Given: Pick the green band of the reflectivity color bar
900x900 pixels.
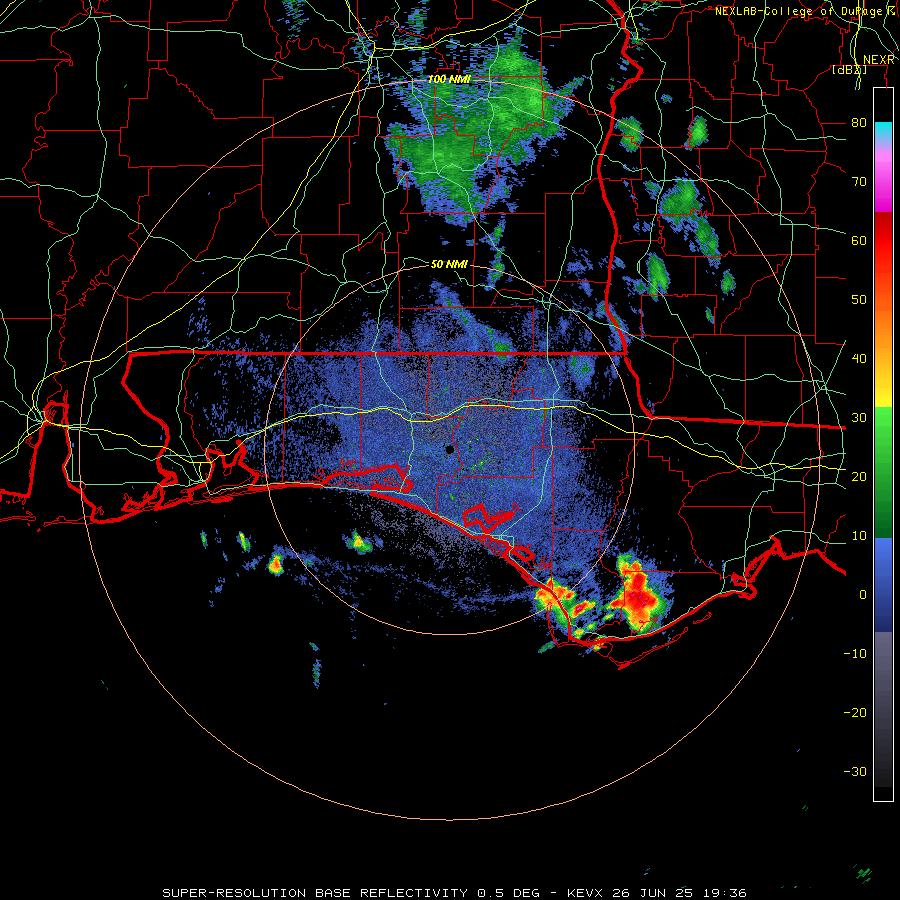Looking at the screenshot, I should [x=883, y=472].
